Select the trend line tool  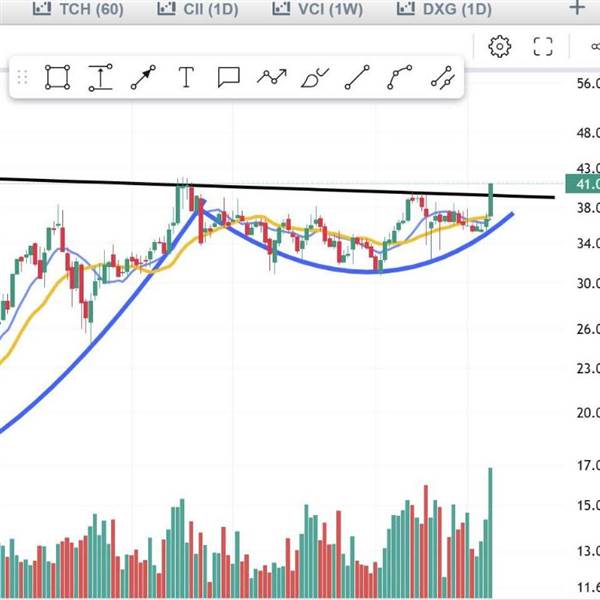pos(357,77)
